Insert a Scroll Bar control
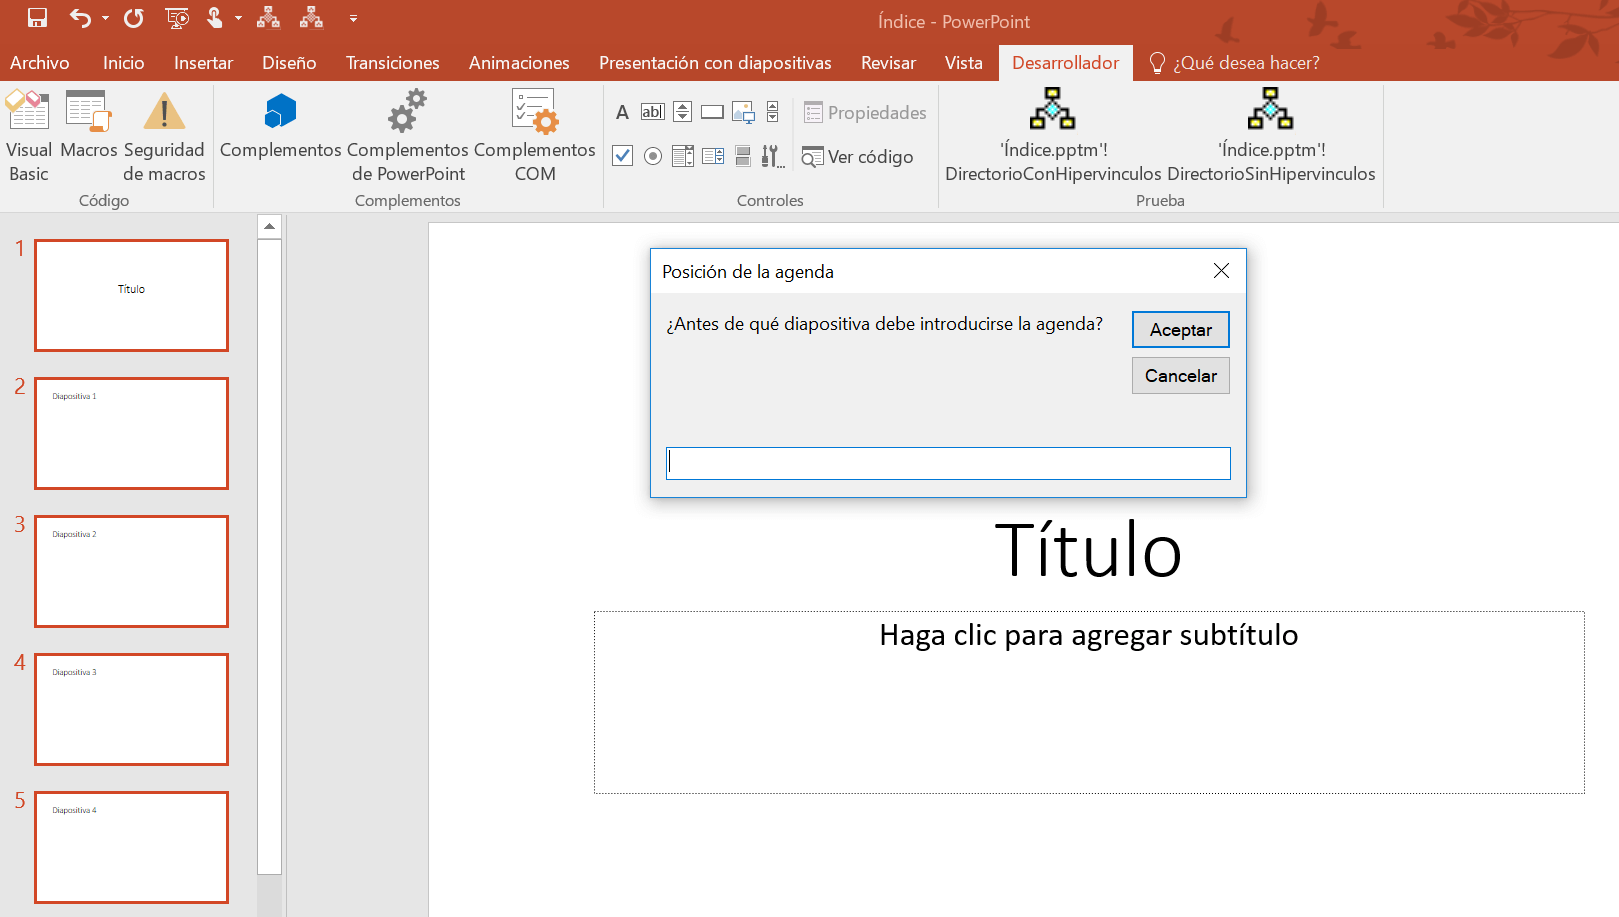 (x=772, y=112)
